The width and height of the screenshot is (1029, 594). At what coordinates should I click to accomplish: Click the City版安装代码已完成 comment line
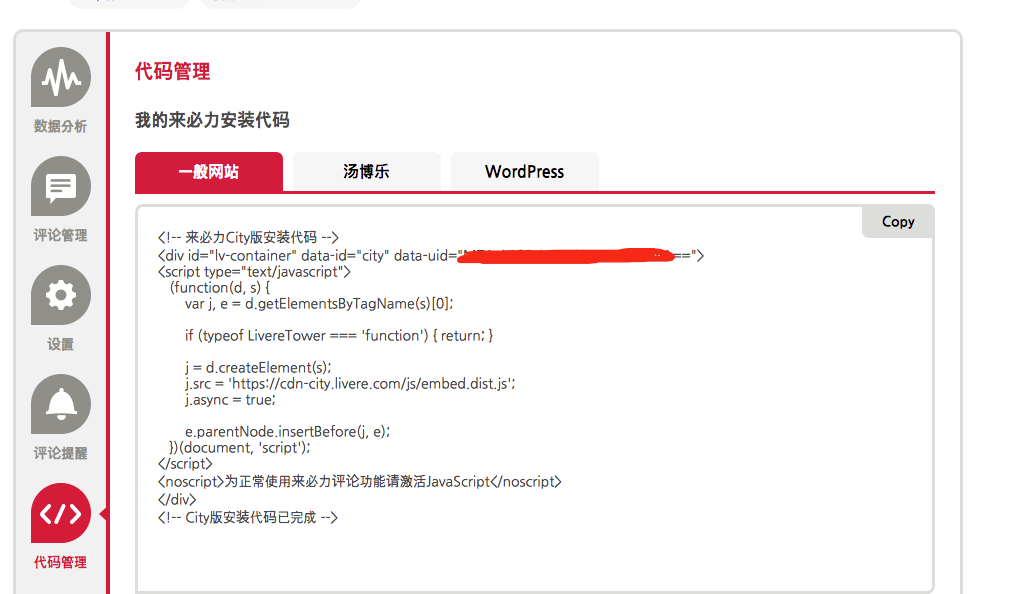click(x=247, y=517)
